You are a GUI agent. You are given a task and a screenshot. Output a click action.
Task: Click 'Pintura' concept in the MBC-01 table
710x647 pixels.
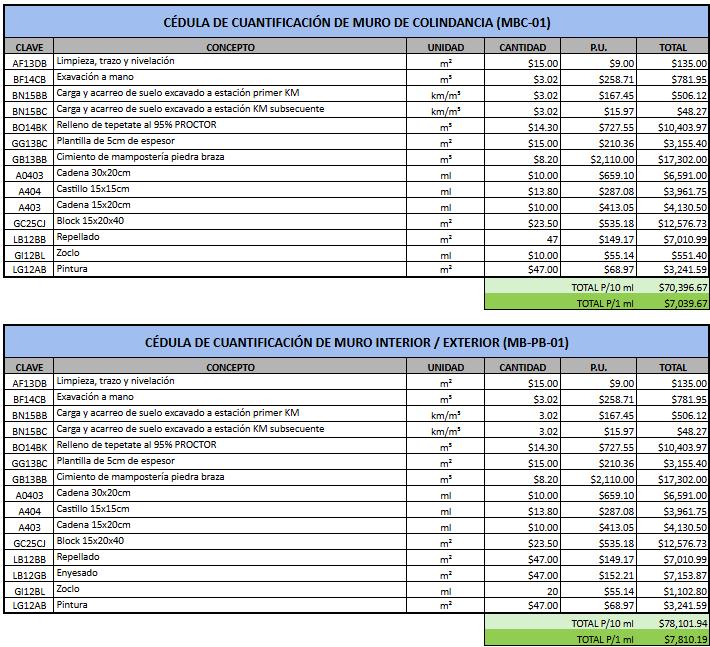point(230,269)
